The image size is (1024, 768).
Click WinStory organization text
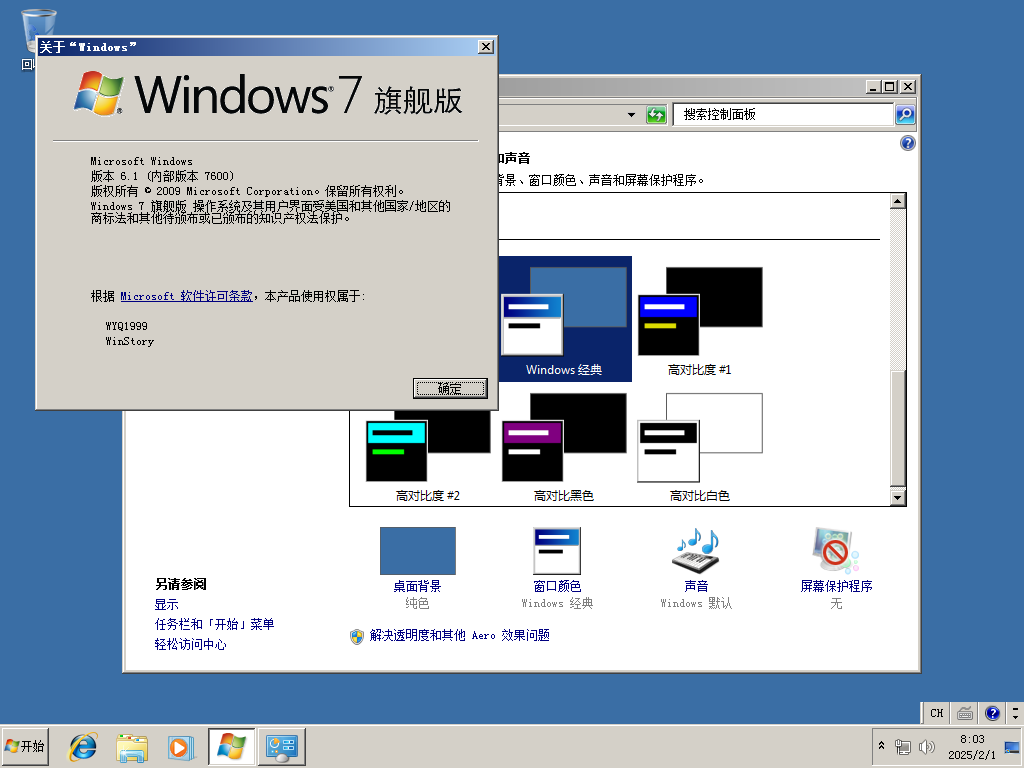[129, 341]
